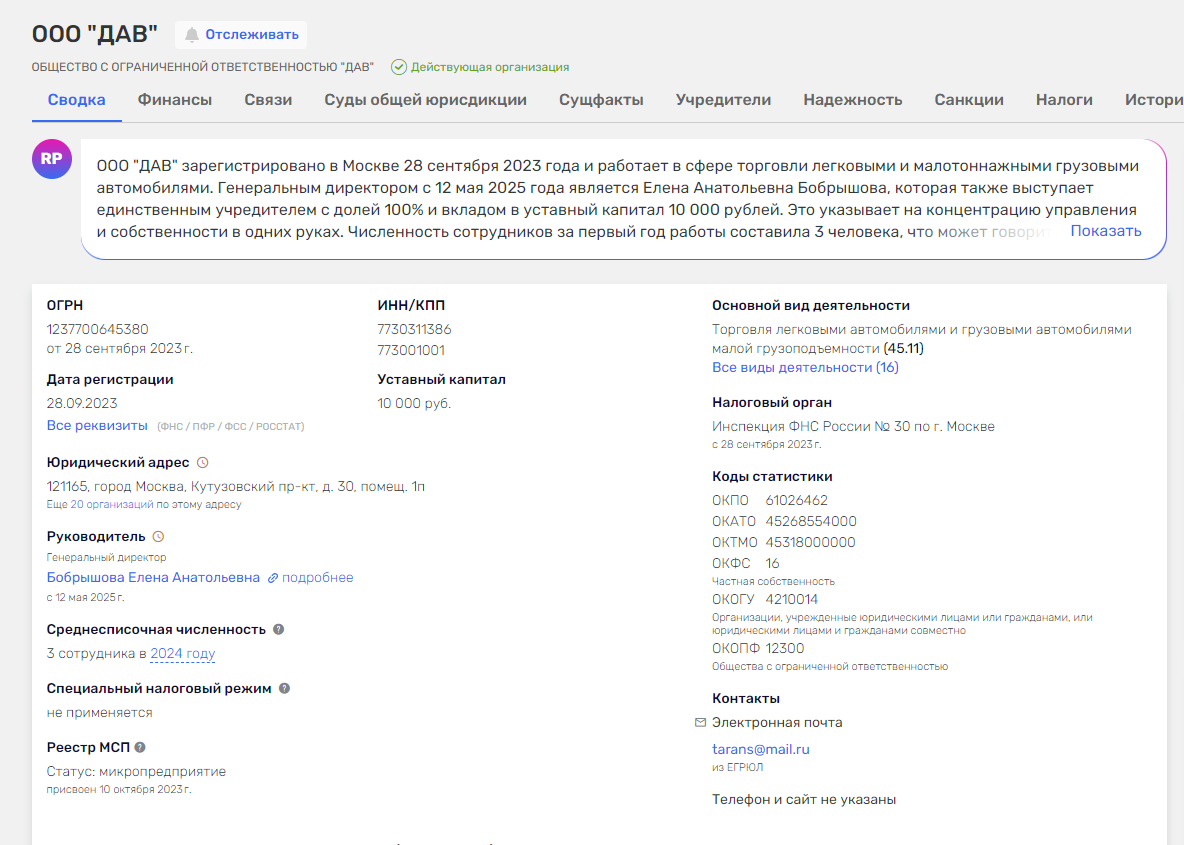Click the chain link icon before подробнее
Viewport: 1184px width, 845px height.
point(273,578)
